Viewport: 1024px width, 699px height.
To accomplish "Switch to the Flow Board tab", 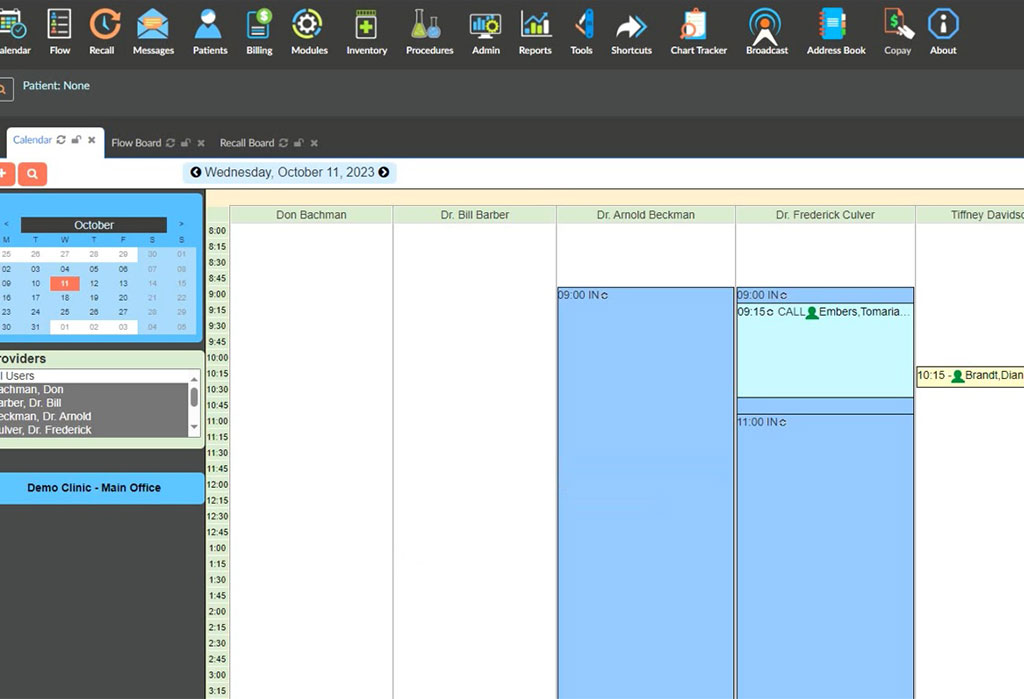I will pos(136,143).
